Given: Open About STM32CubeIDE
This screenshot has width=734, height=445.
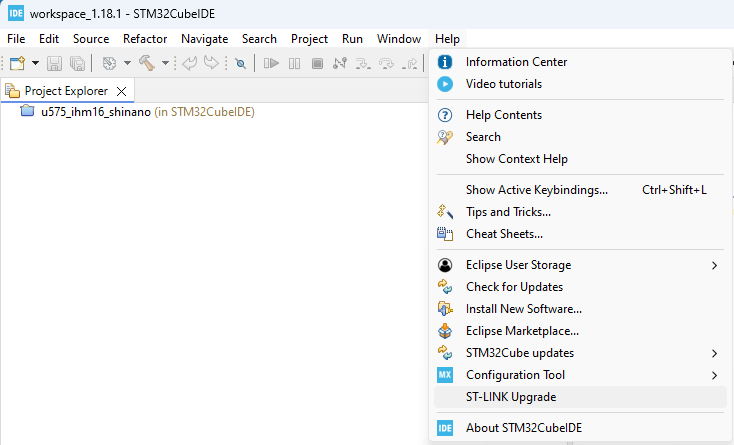Looking at the screenshot, I should (x=580, y=428).
